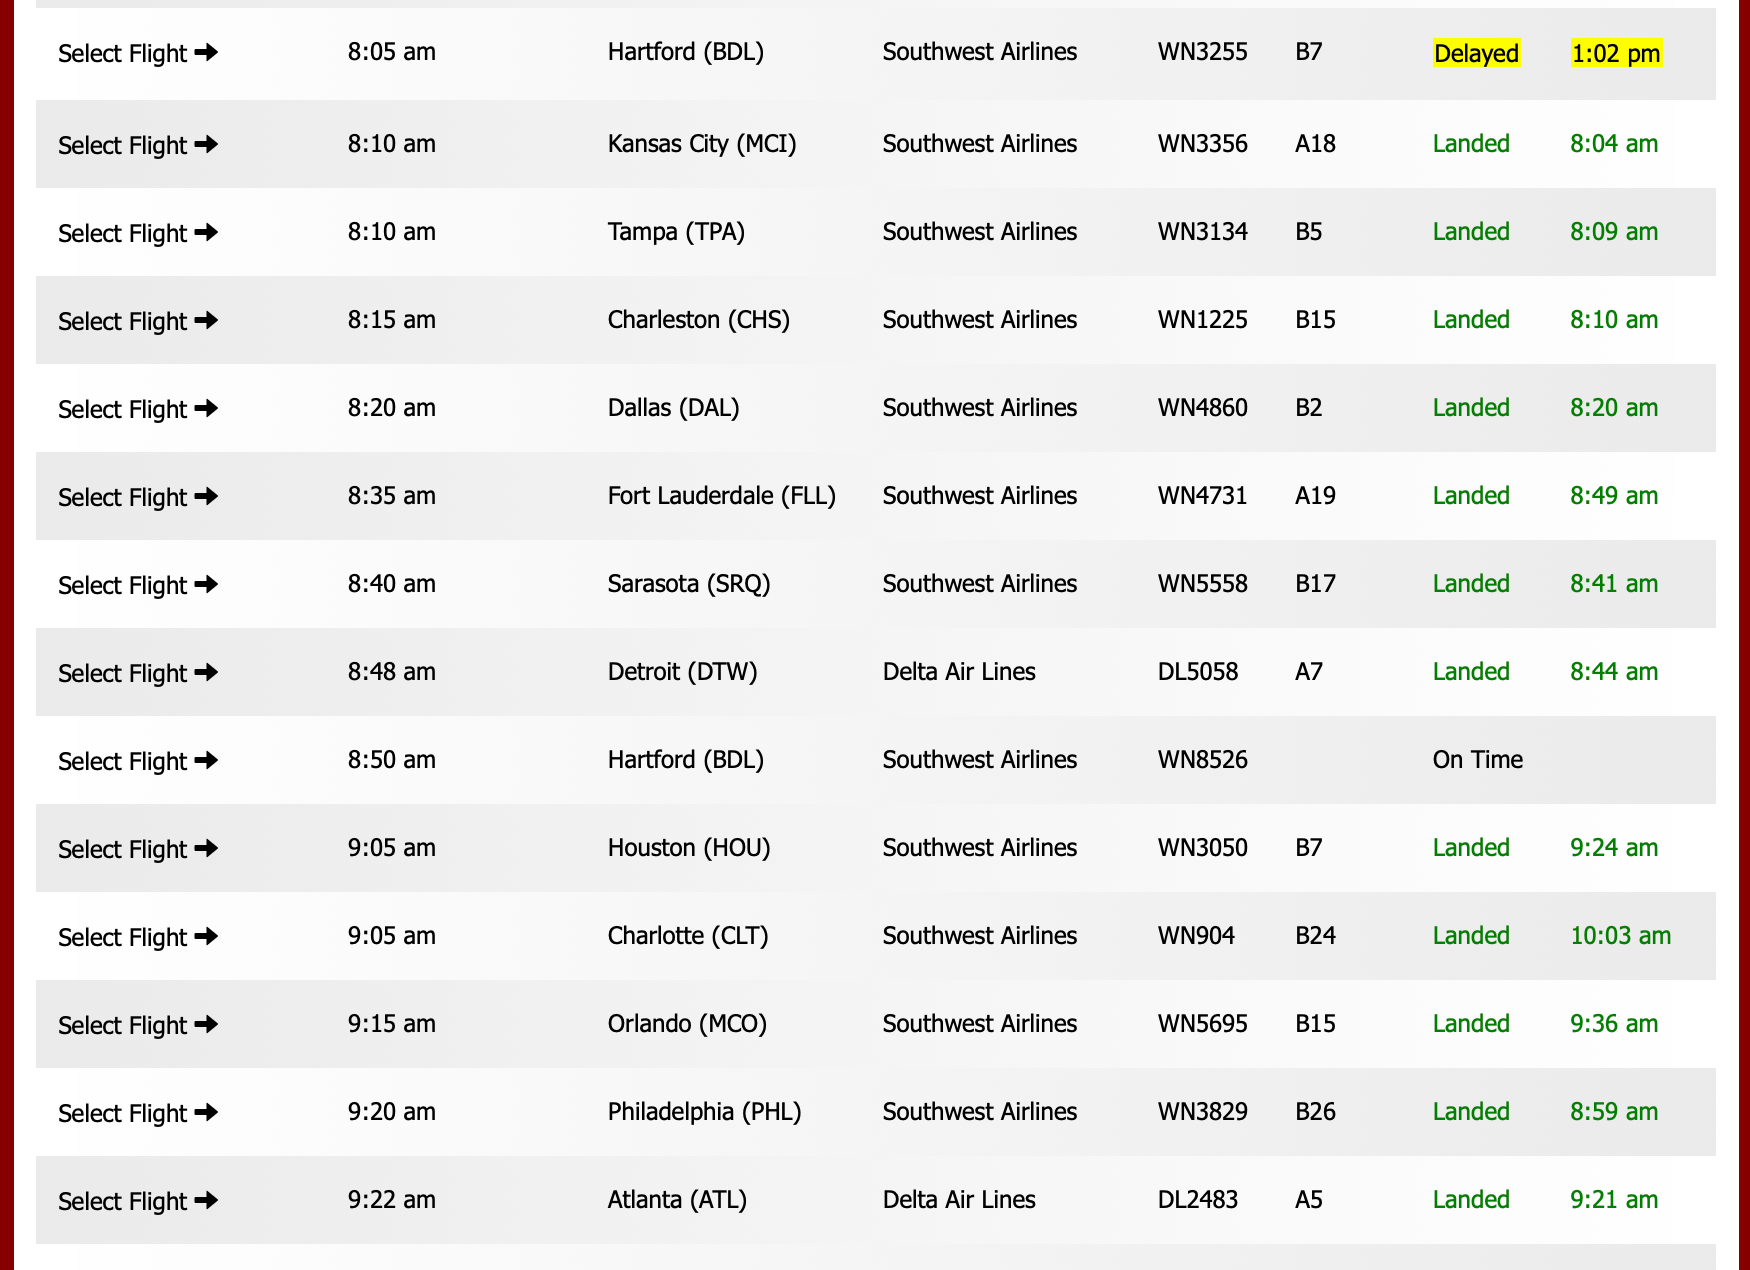Select Flight for Dallas WN4860
Viewport: 1750px width, 1270px height.
(138, 409)
